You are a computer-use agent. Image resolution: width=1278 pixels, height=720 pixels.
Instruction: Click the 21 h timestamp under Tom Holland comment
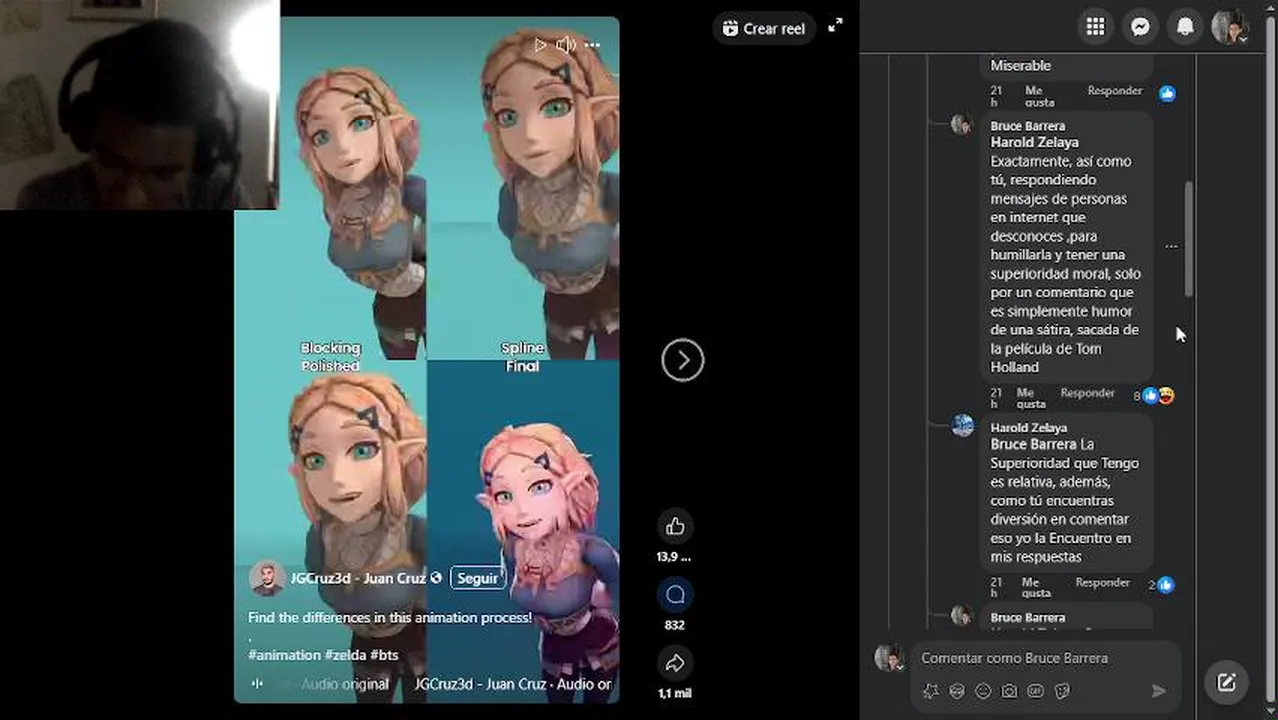pyautogui.click(x=995, y=398)
